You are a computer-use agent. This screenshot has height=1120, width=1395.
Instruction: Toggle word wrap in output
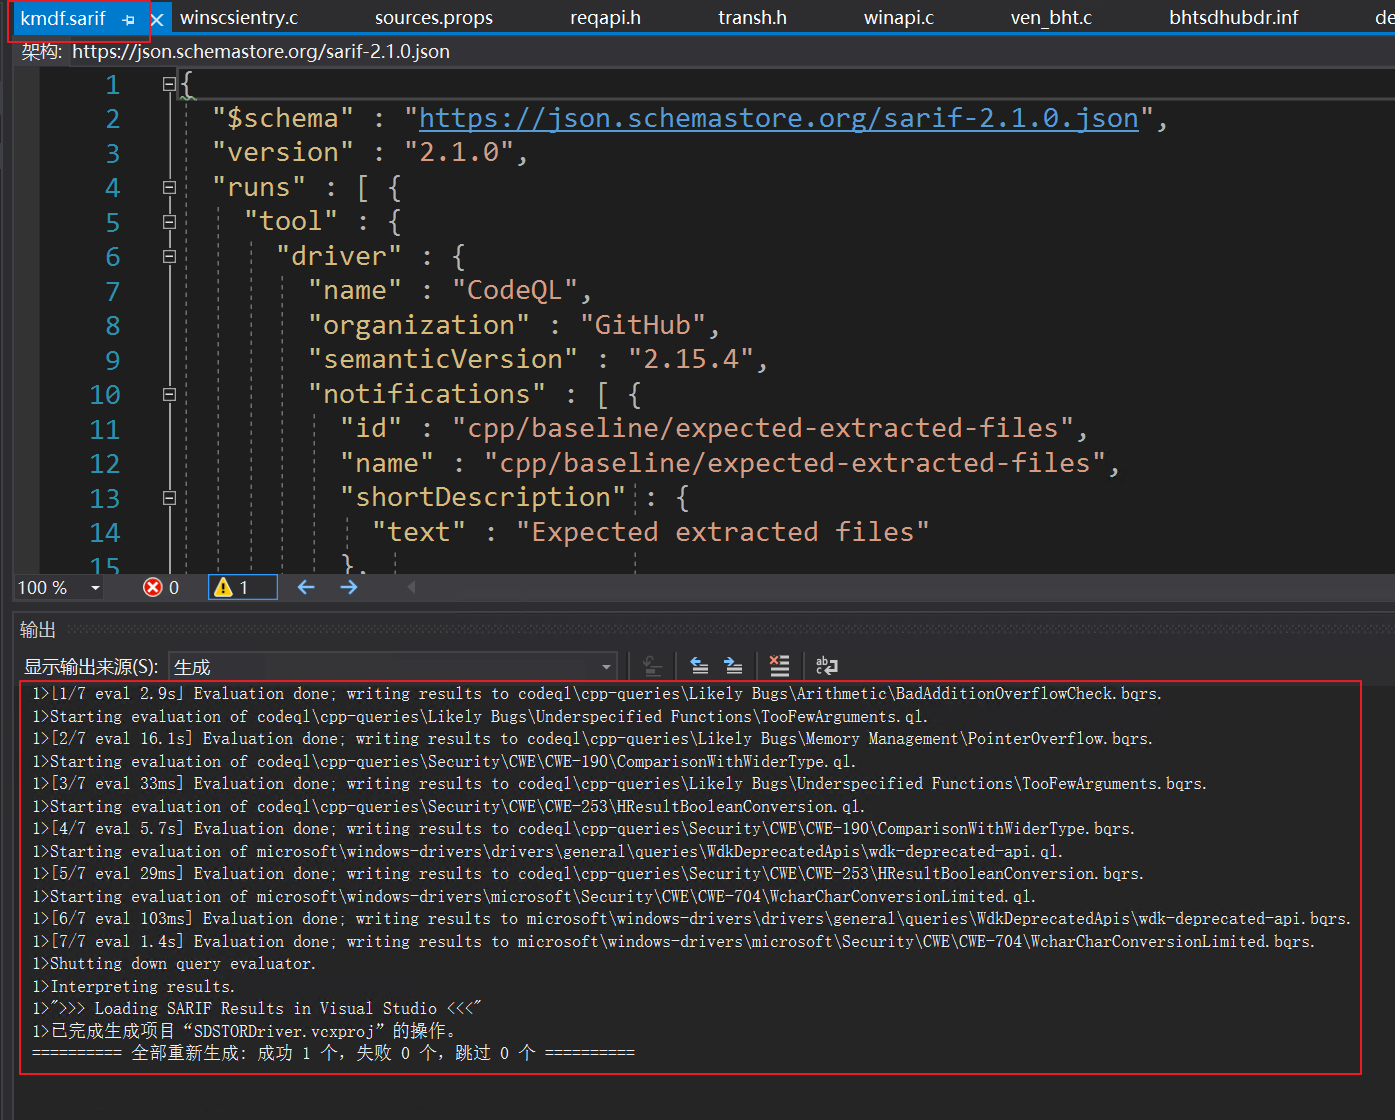click(x=826, y=666)
